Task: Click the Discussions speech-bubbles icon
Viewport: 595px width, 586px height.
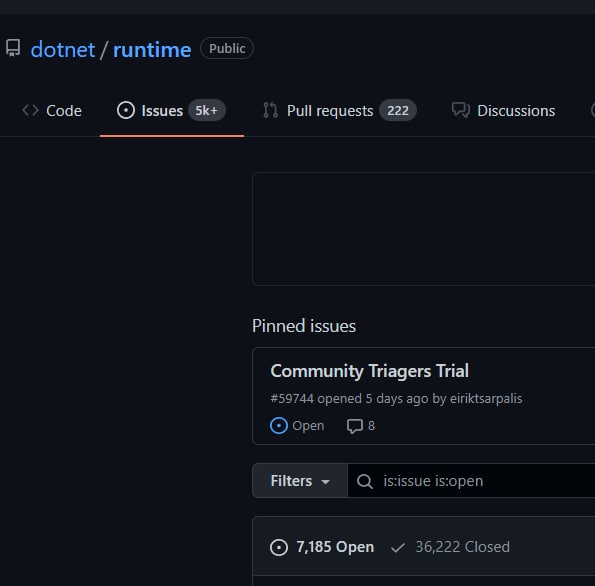Action: 461,110
